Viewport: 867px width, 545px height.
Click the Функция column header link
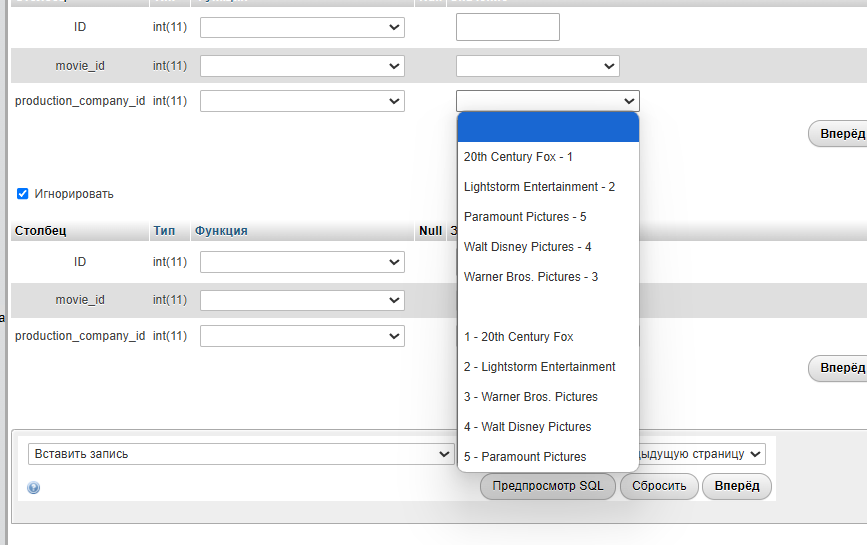[221, 230]
